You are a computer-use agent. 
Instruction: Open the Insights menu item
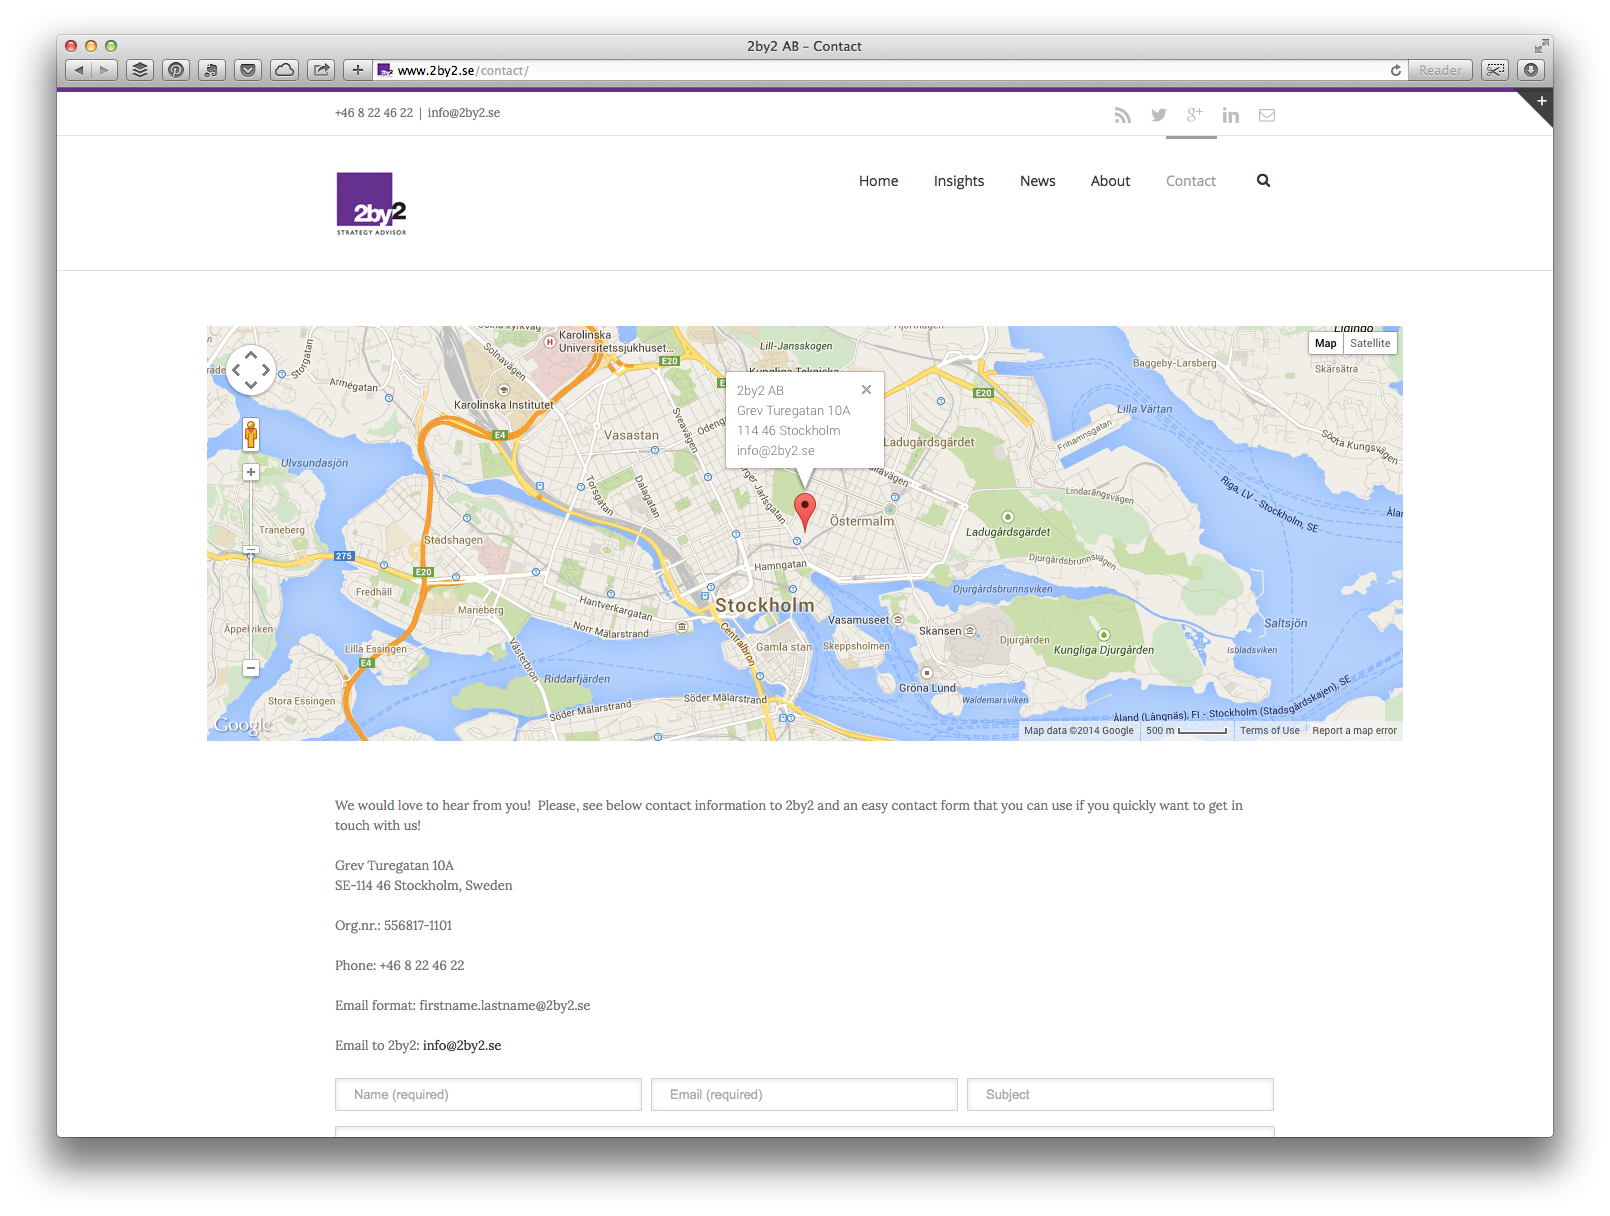[x=959, y=181]
